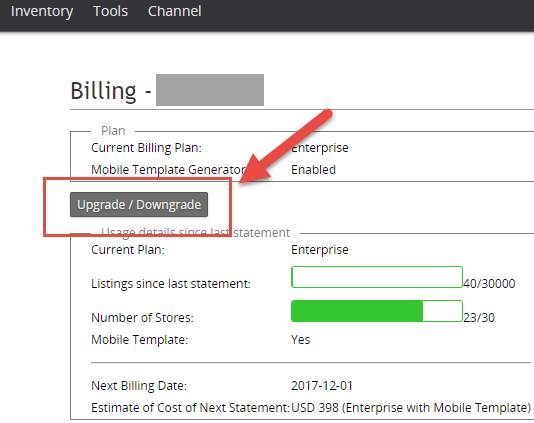Screen dimensions: 534x423
Task: Click the 23/30 stores count
Action: 479,317
